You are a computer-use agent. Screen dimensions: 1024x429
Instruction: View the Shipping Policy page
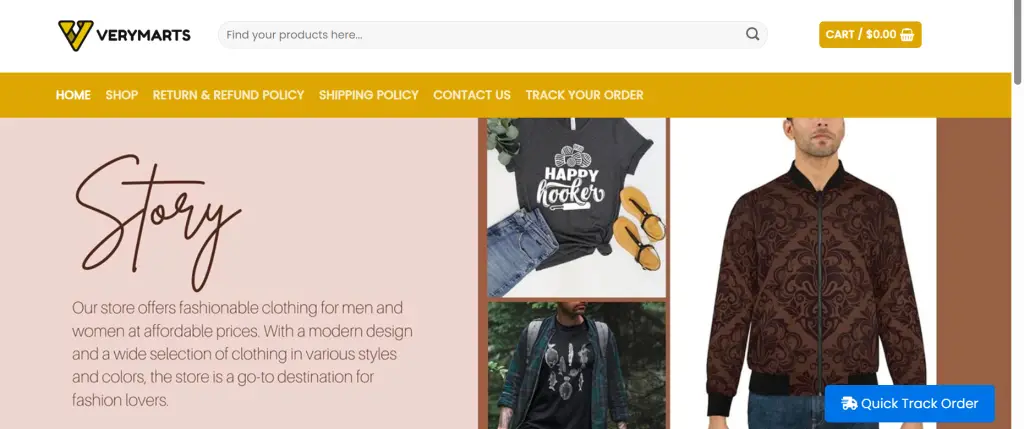368,95
